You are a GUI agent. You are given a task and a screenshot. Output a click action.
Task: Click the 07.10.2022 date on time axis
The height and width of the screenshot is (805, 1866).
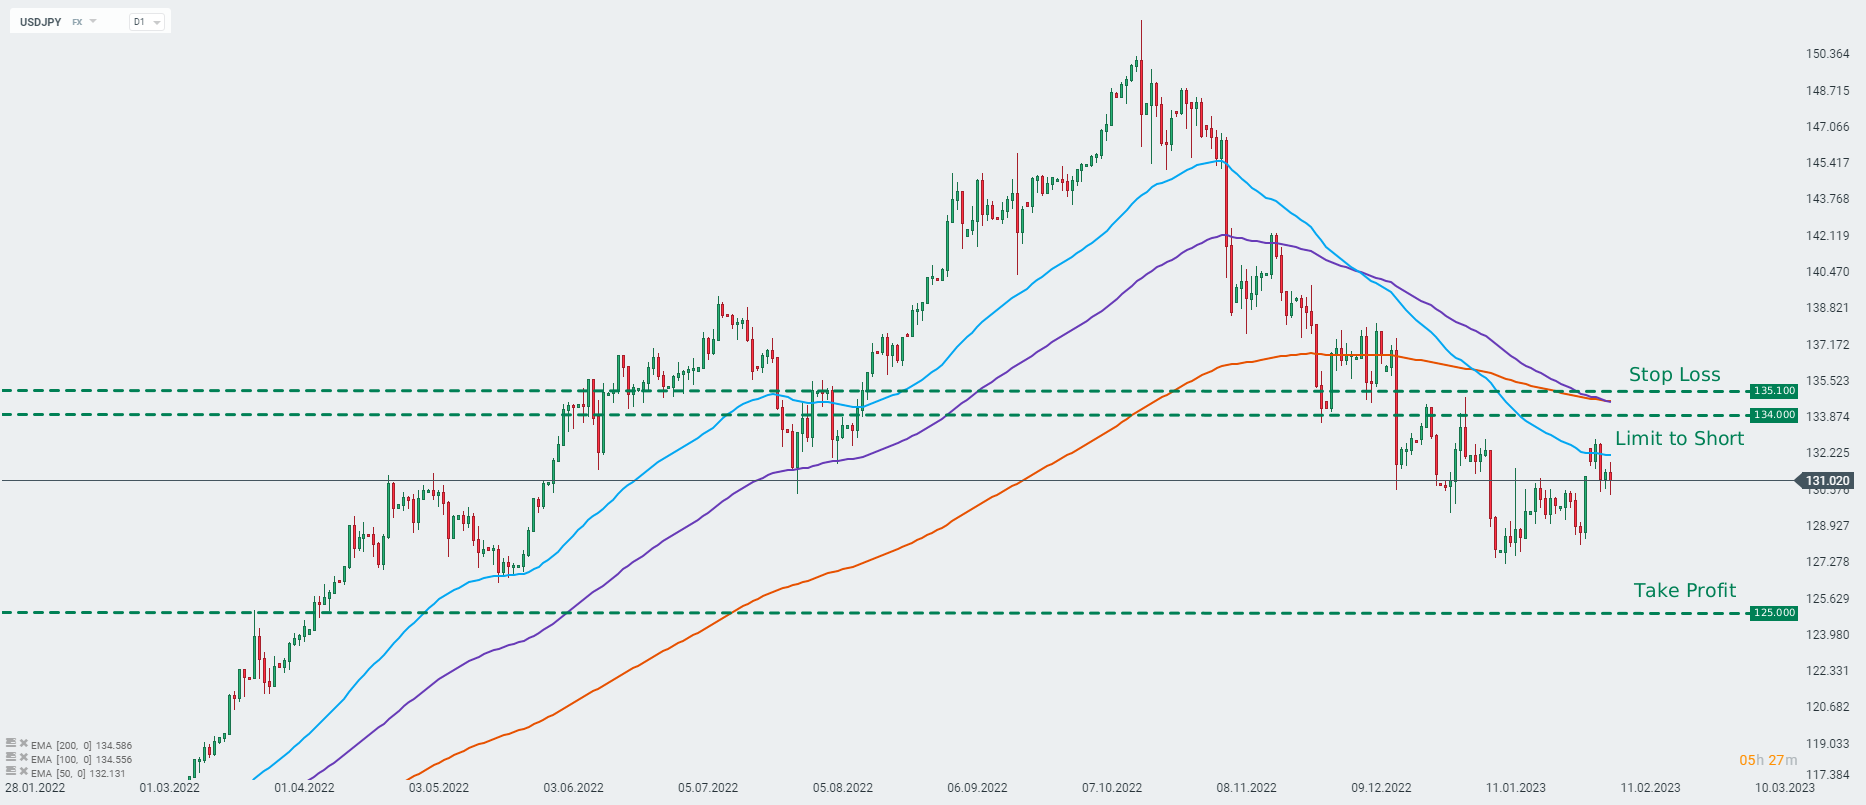pos(1112,788)
